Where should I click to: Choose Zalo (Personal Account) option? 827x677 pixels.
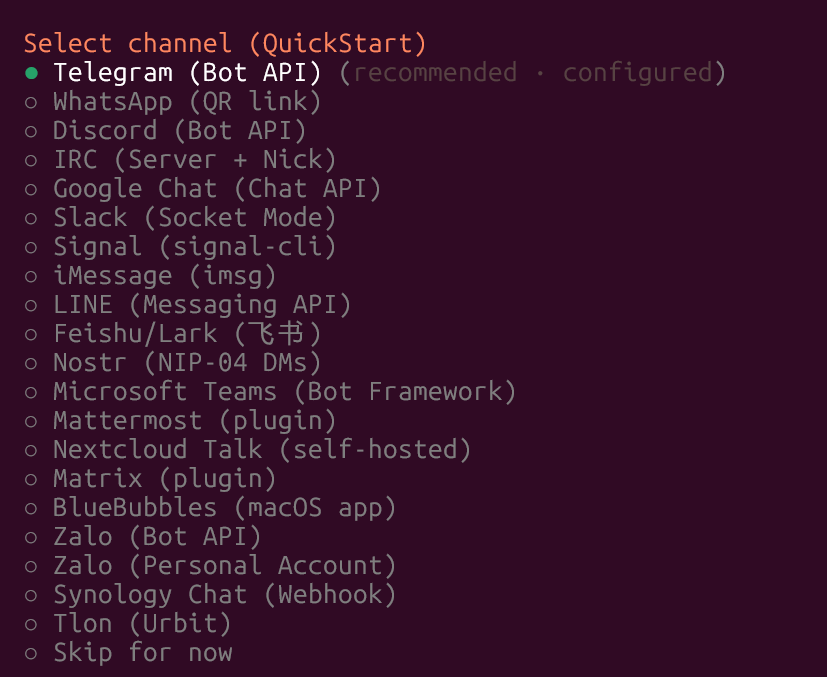click(x=224, y=566)
